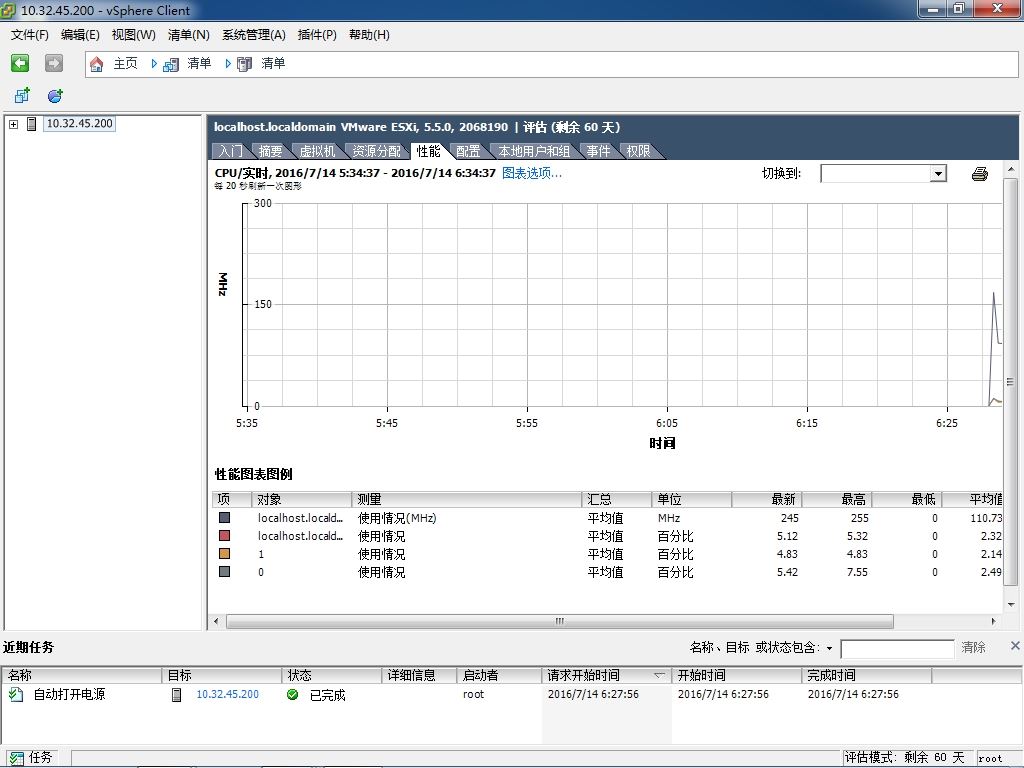Screen dimensions: 1024x768
Task: Open the 插件(P) menu
Action: pos(317,35)
